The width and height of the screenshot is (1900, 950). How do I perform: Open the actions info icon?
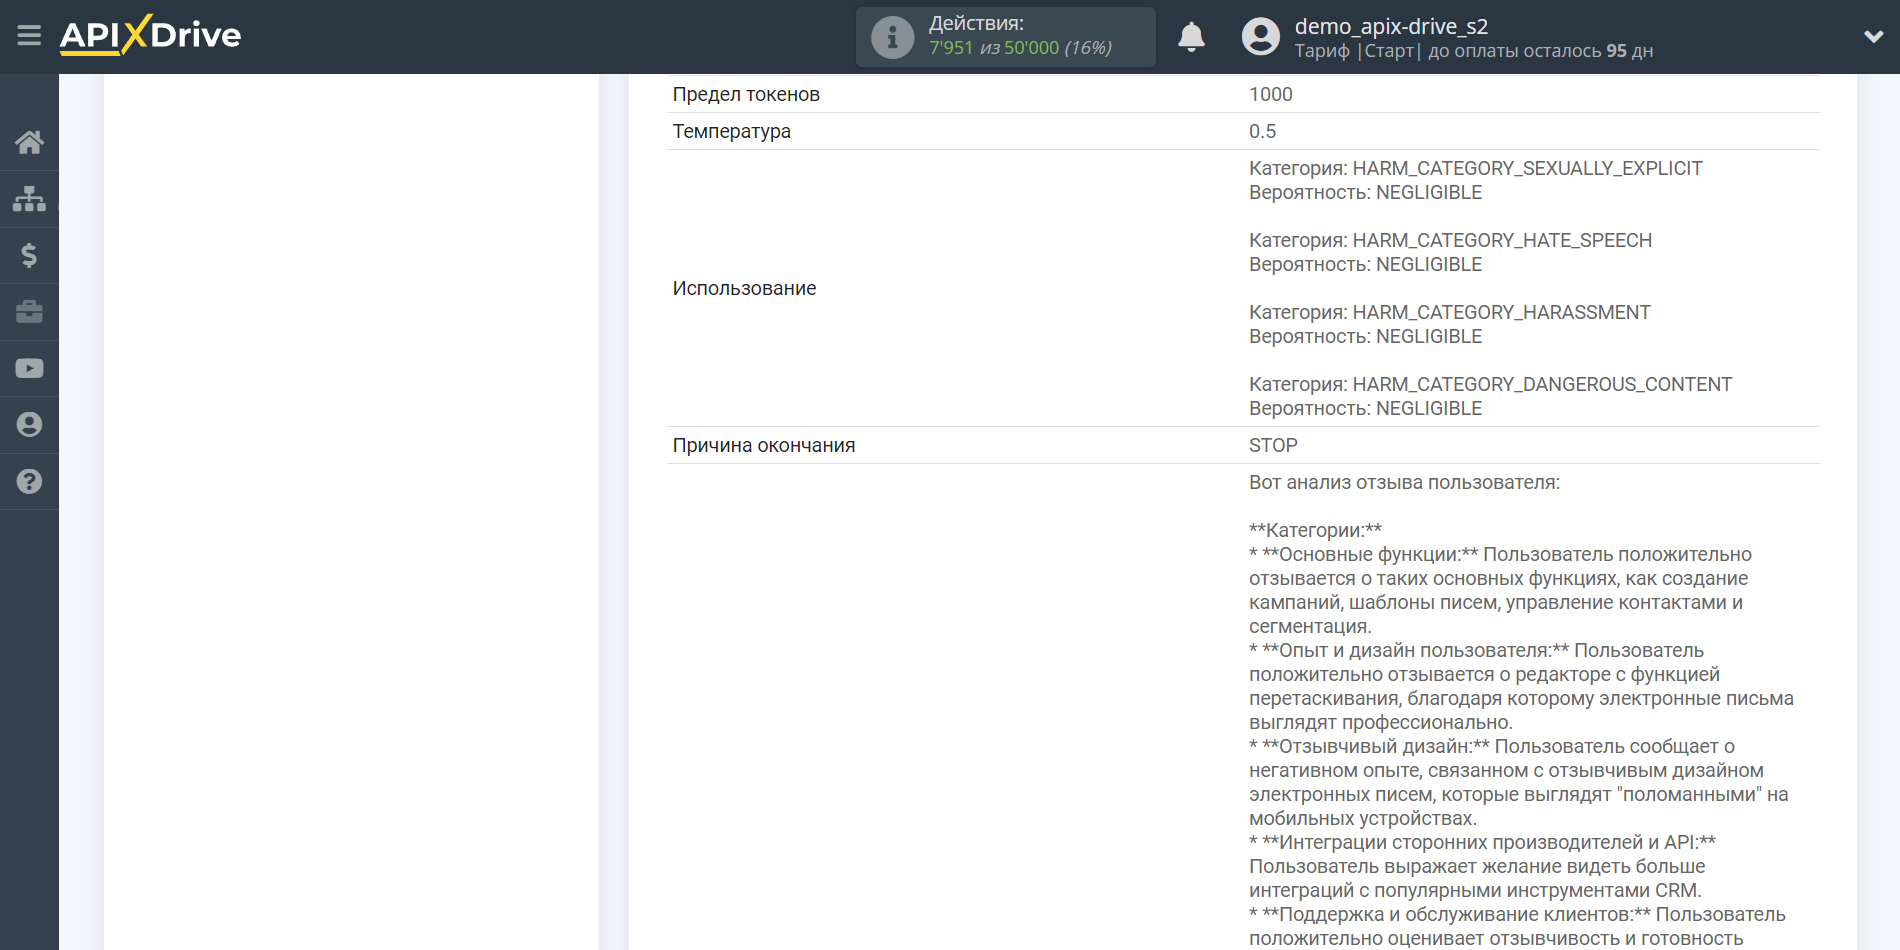[x=892, y=37]
